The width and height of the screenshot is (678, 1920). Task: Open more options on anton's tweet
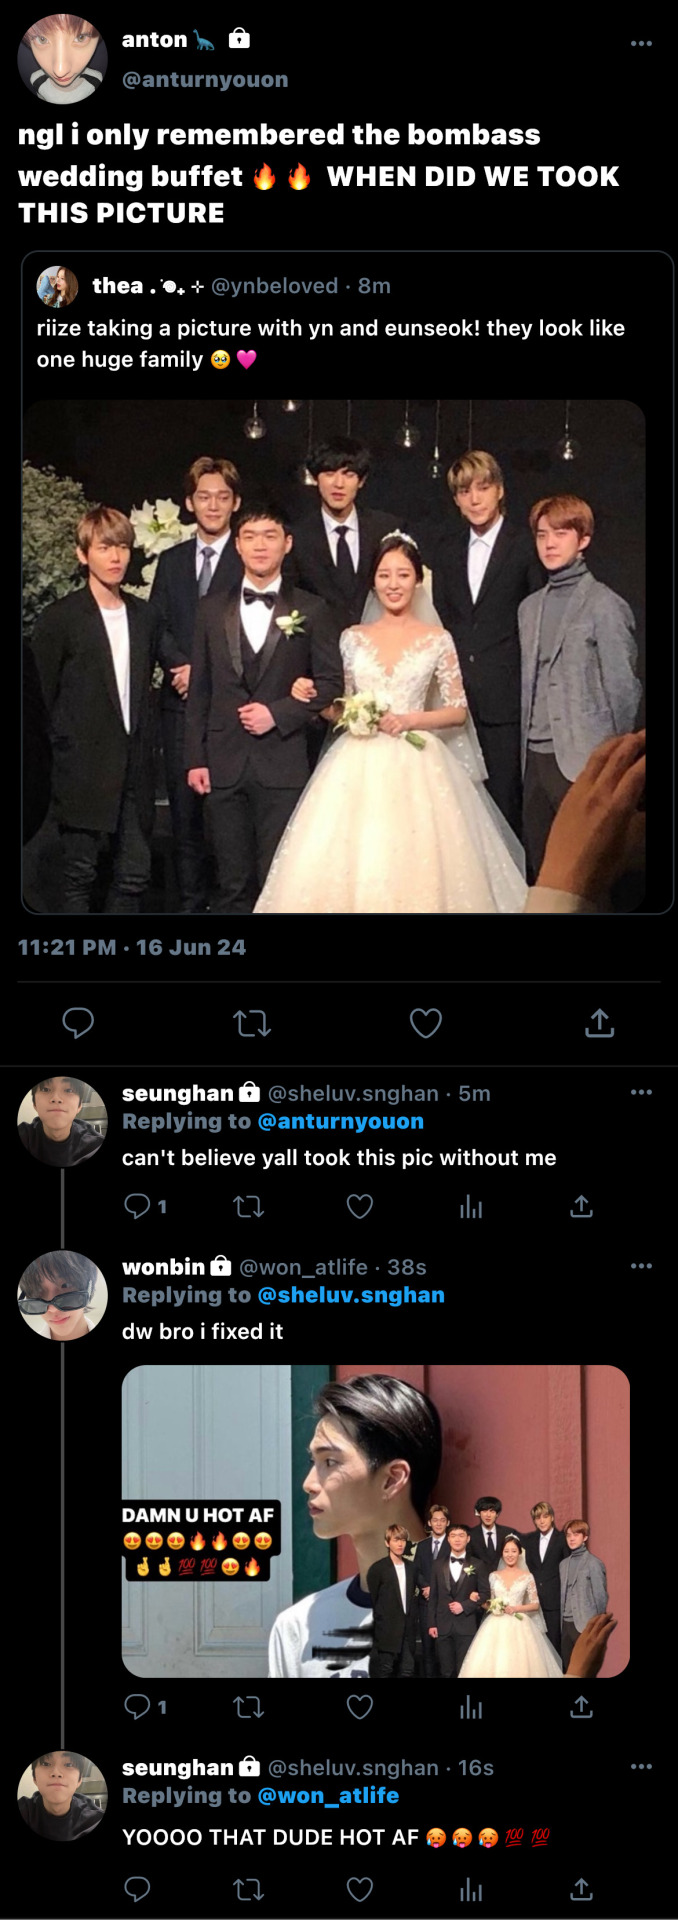coord(641,44)
